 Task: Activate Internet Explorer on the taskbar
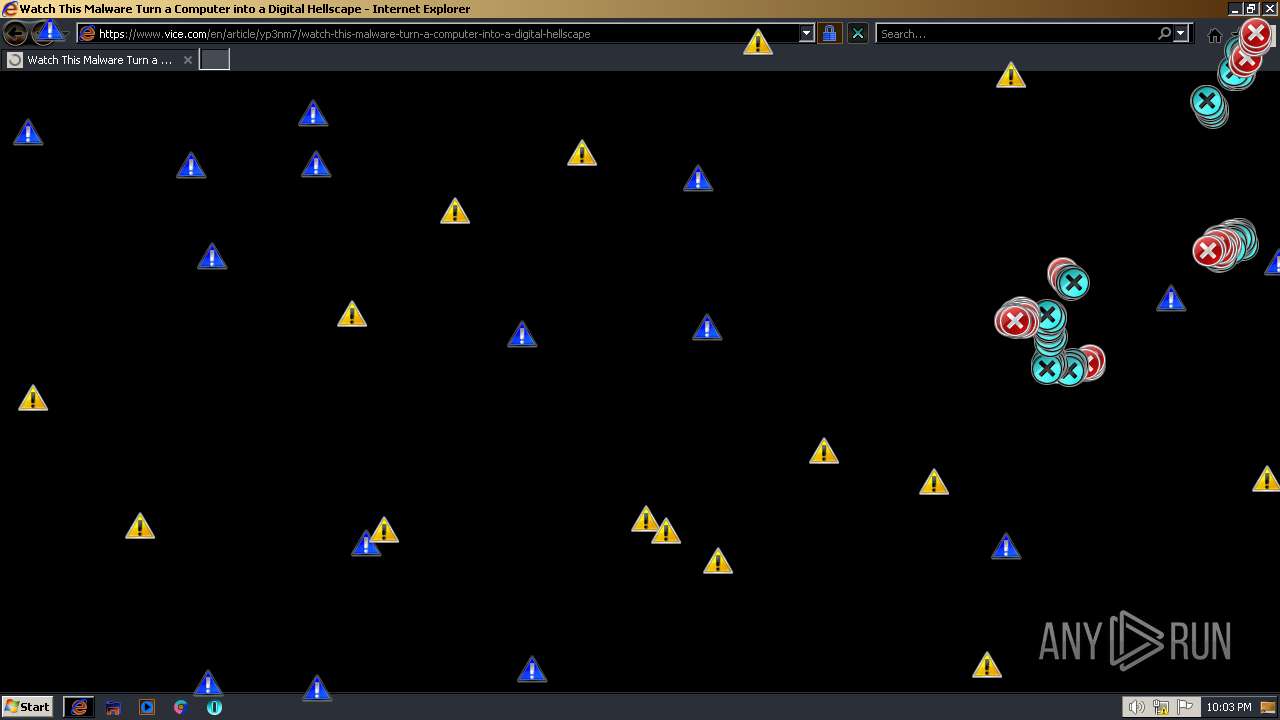79,707
